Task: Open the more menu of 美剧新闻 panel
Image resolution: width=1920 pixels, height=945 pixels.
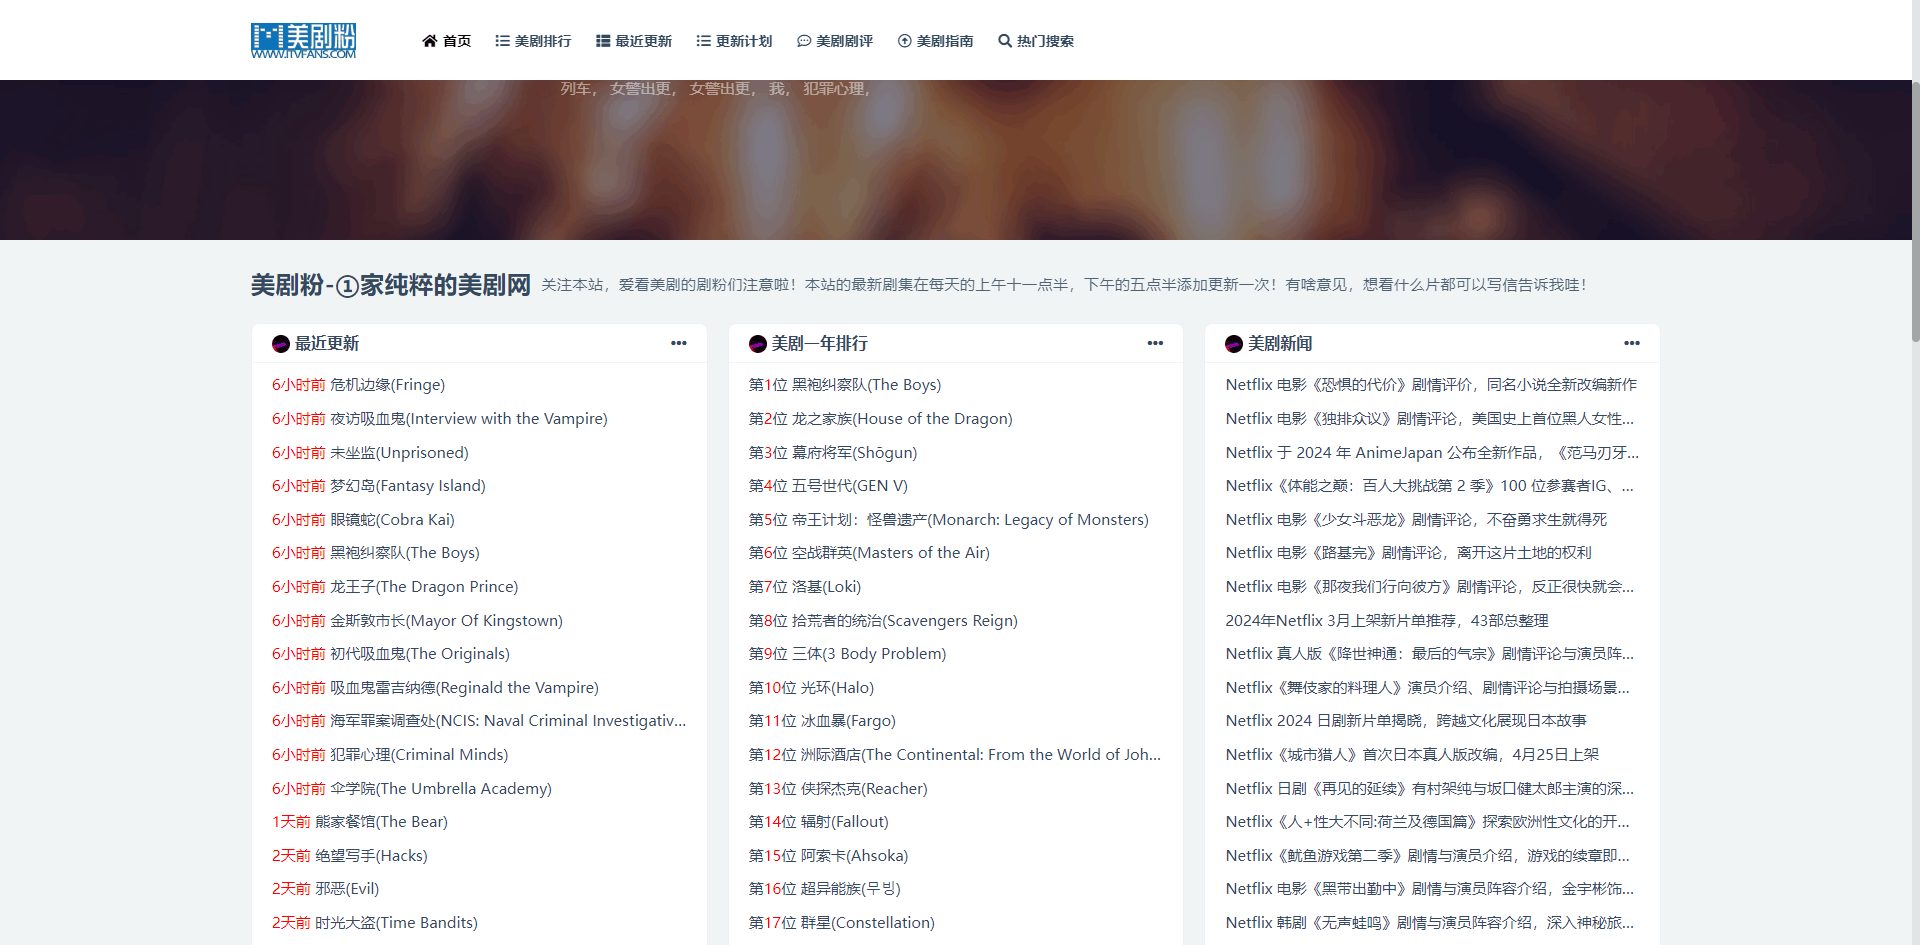Action: pyautogui.click(x=1632, y=343)
